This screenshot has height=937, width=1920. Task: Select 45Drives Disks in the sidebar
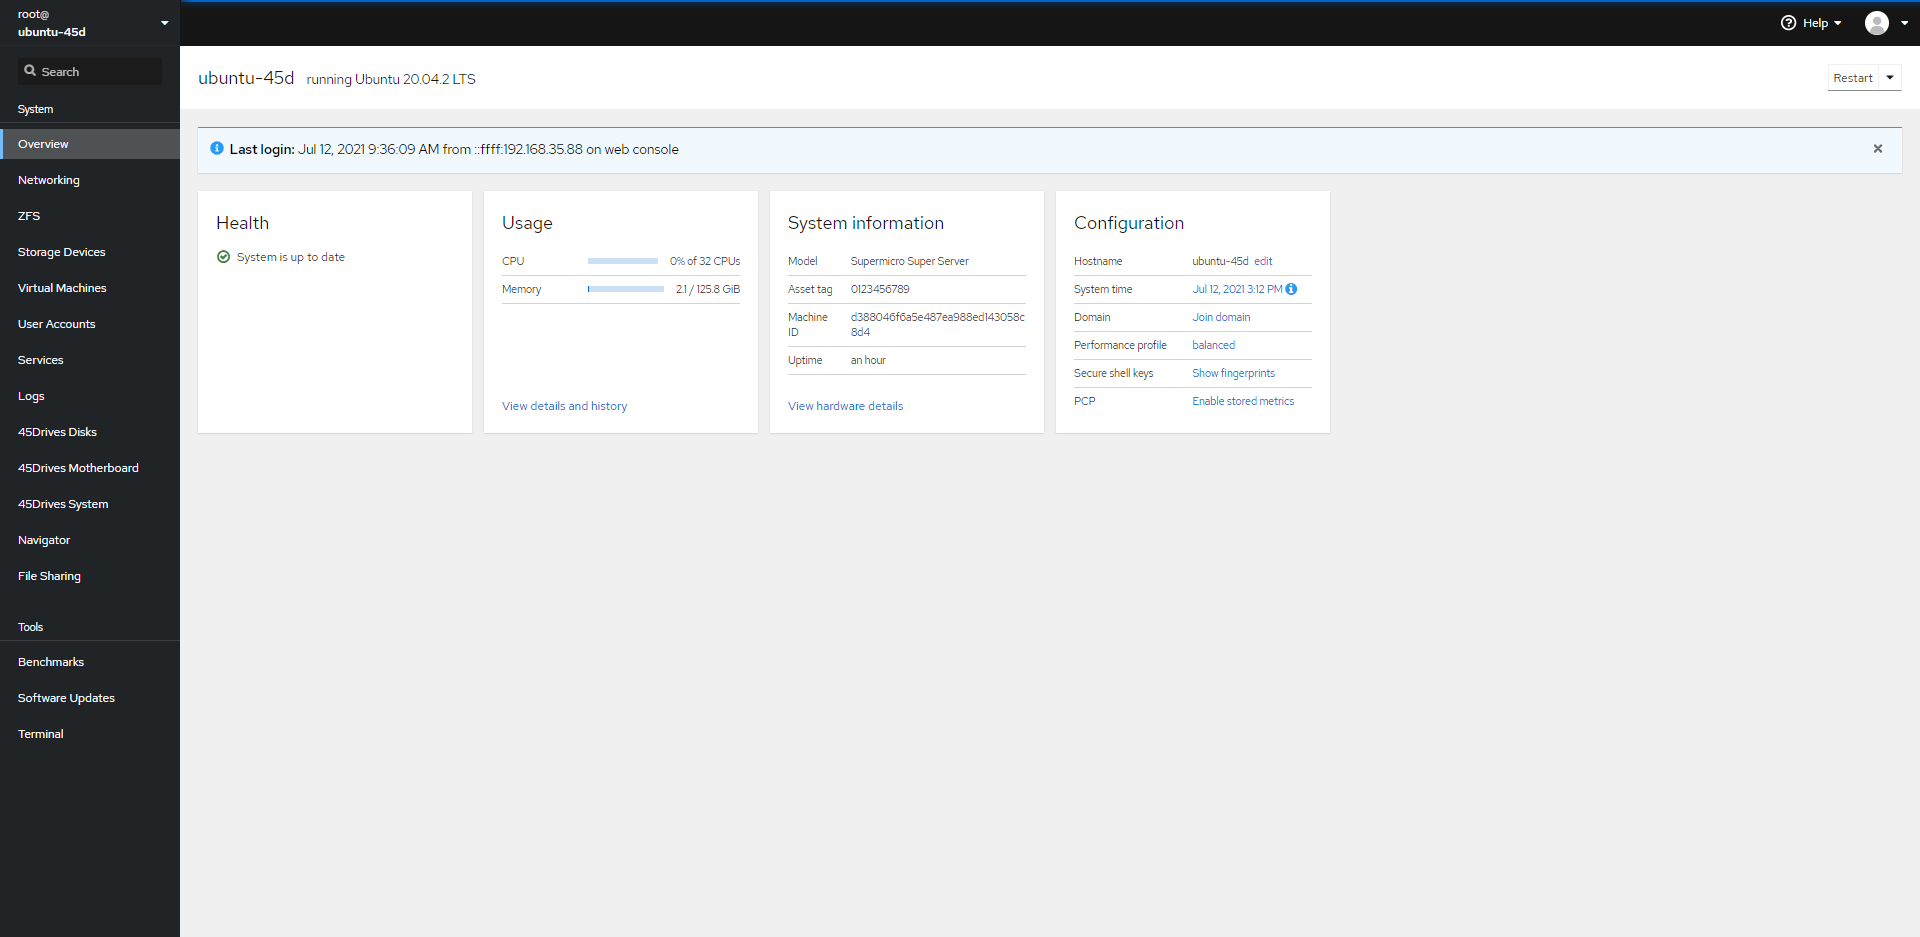[x=57, y=431]
